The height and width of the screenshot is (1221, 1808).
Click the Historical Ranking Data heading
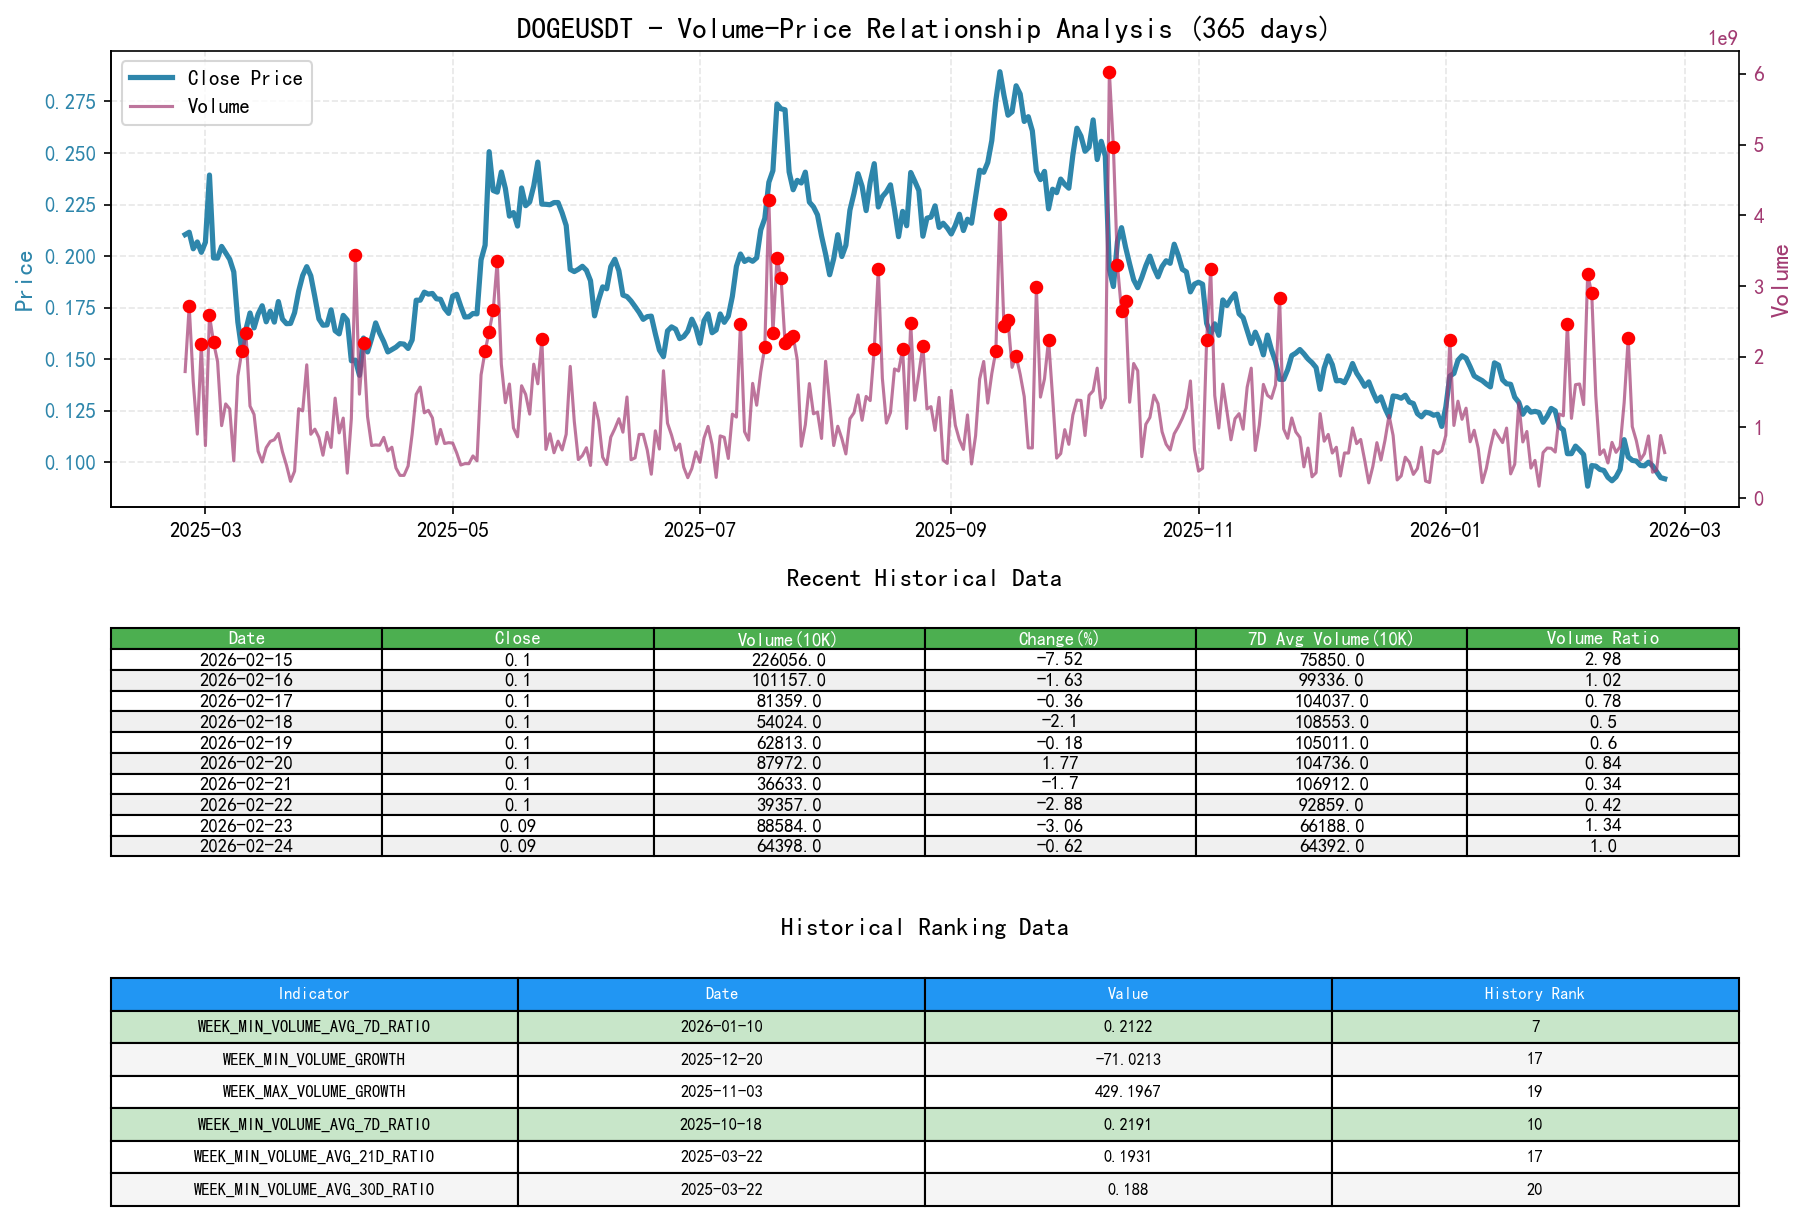924,927
